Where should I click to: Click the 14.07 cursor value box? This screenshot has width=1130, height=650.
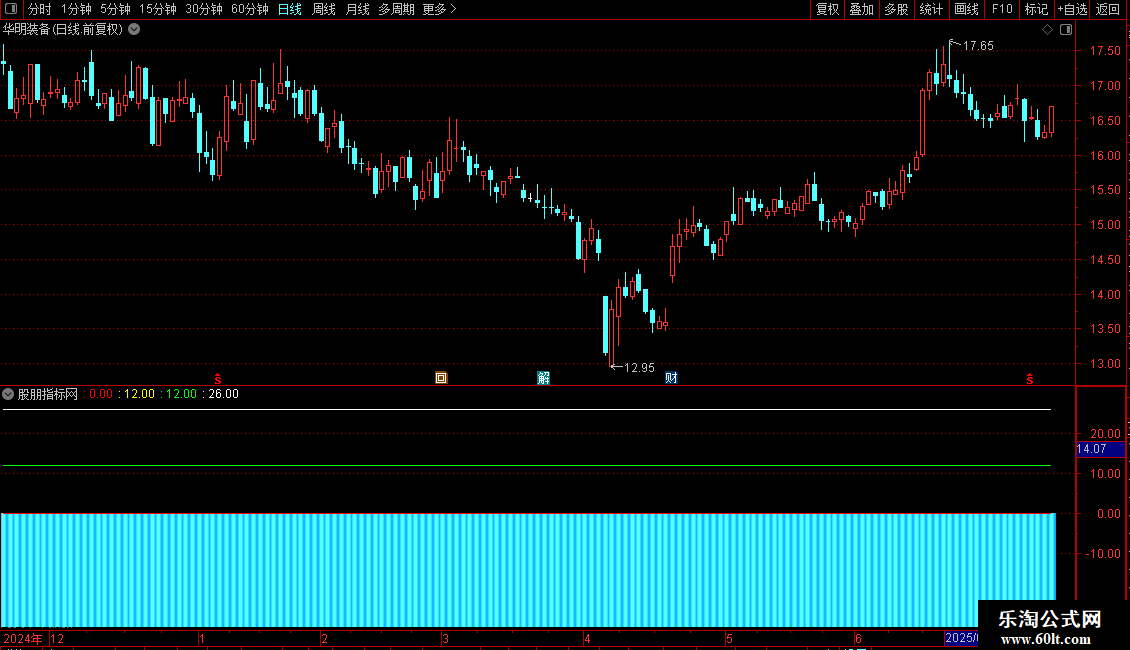(x=1100, y=449)
